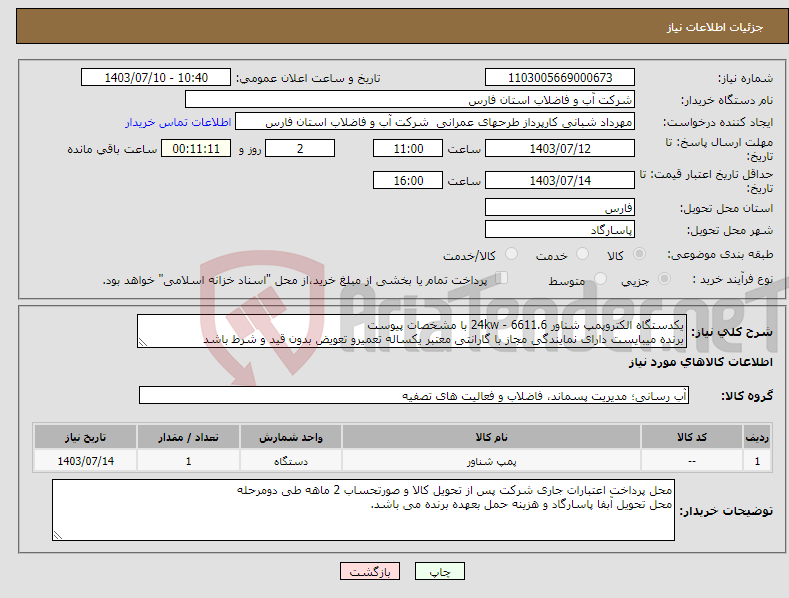The height and width of the screenshot is (598, 789).
Task: Click the delivery city field پاسارگاد
Action: point(560,230)
